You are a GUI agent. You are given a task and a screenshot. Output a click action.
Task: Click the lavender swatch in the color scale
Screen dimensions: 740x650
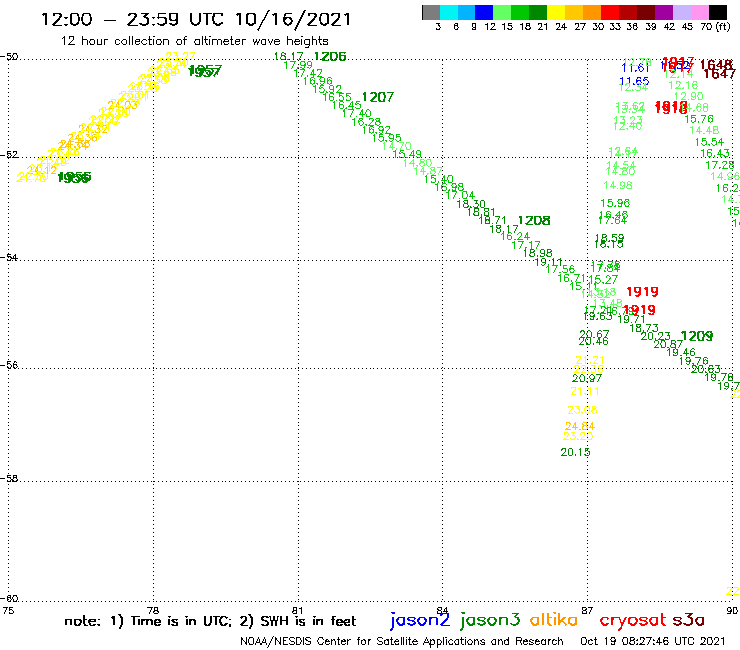pos(681,12)
